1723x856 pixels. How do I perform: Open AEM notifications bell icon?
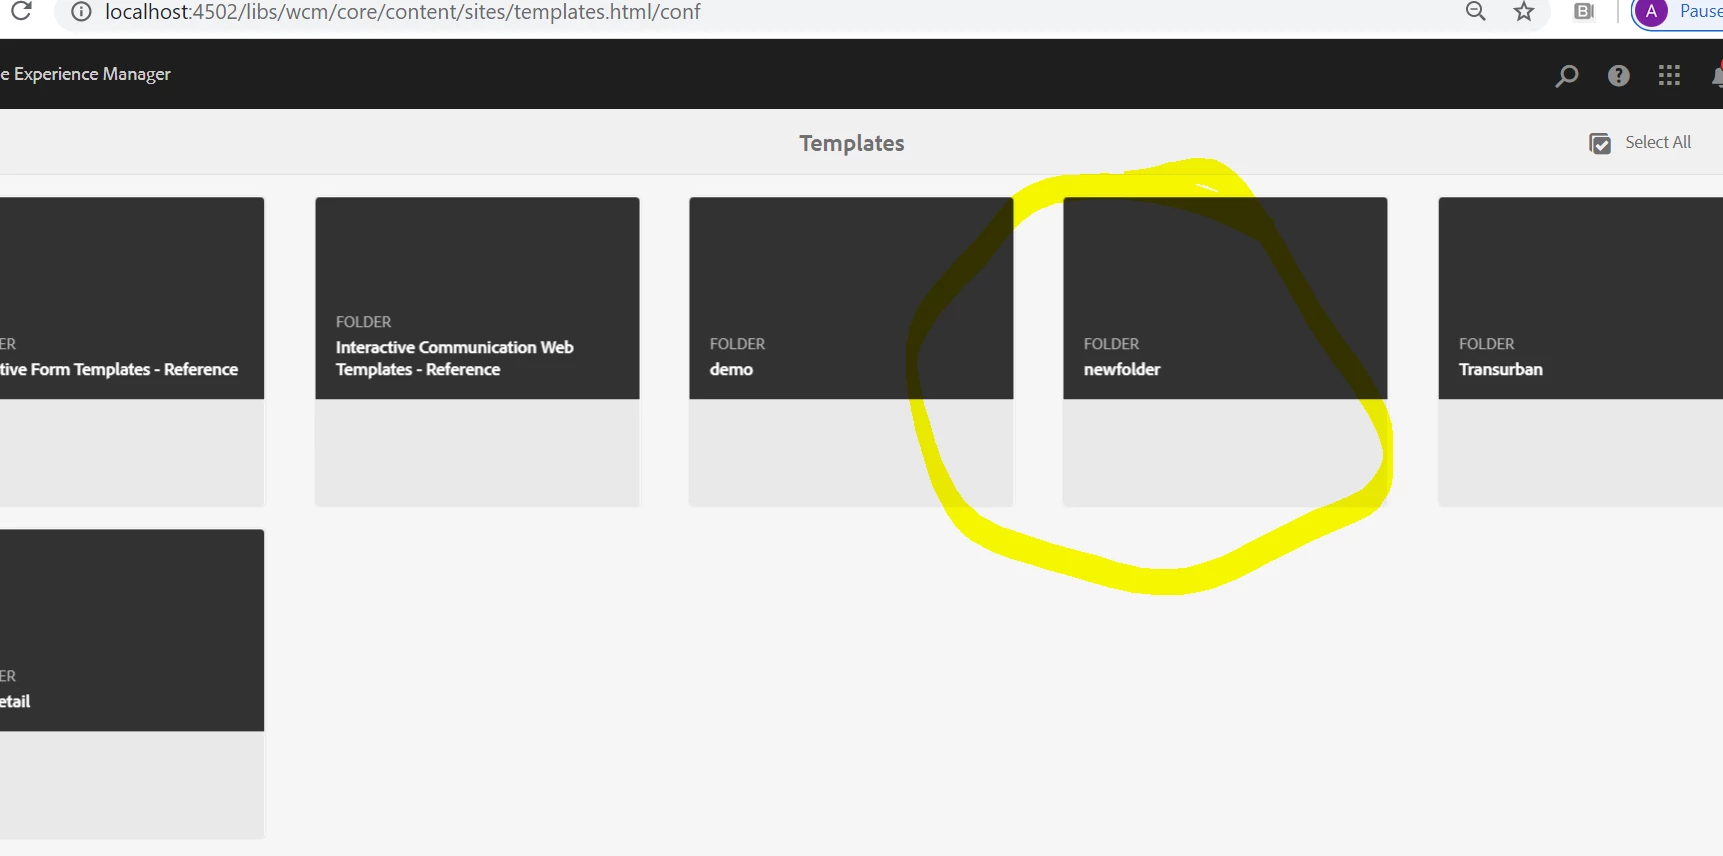pos(1717,75)
